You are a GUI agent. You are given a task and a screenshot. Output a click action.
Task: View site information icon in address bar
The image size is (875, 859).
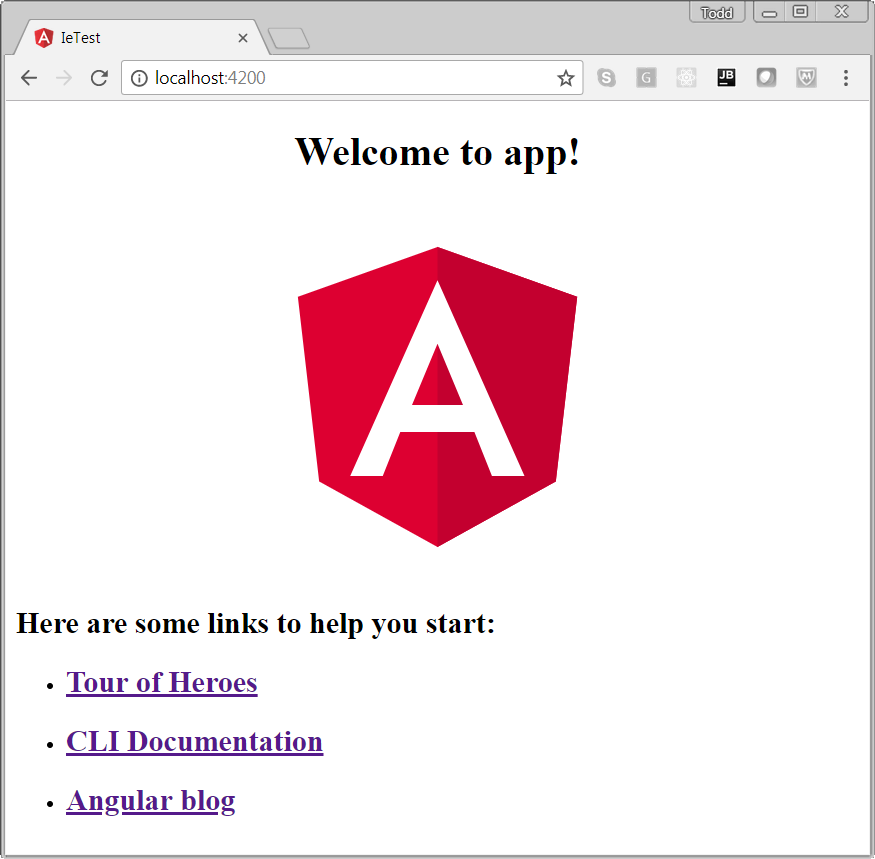pyautogui.click(x=139, y=78)
